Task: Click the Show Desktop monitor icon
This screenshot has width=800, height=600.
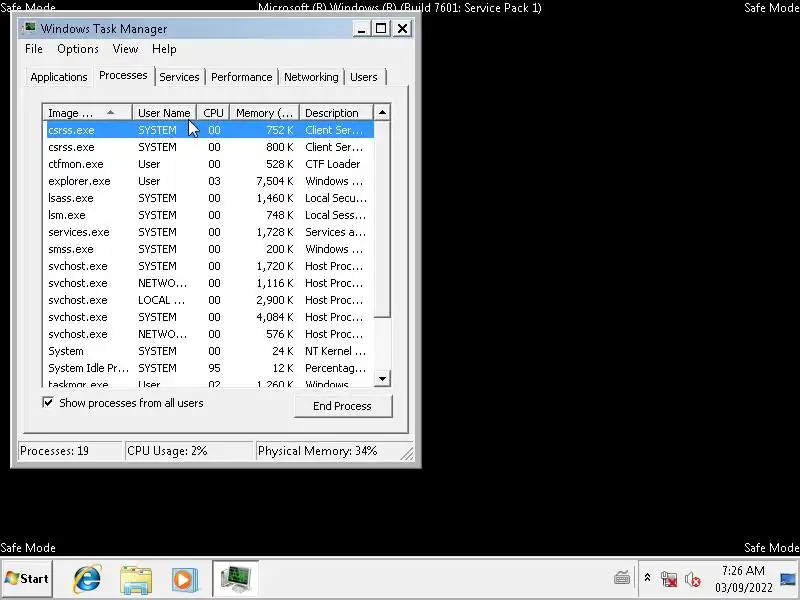Action: (788, 579)
